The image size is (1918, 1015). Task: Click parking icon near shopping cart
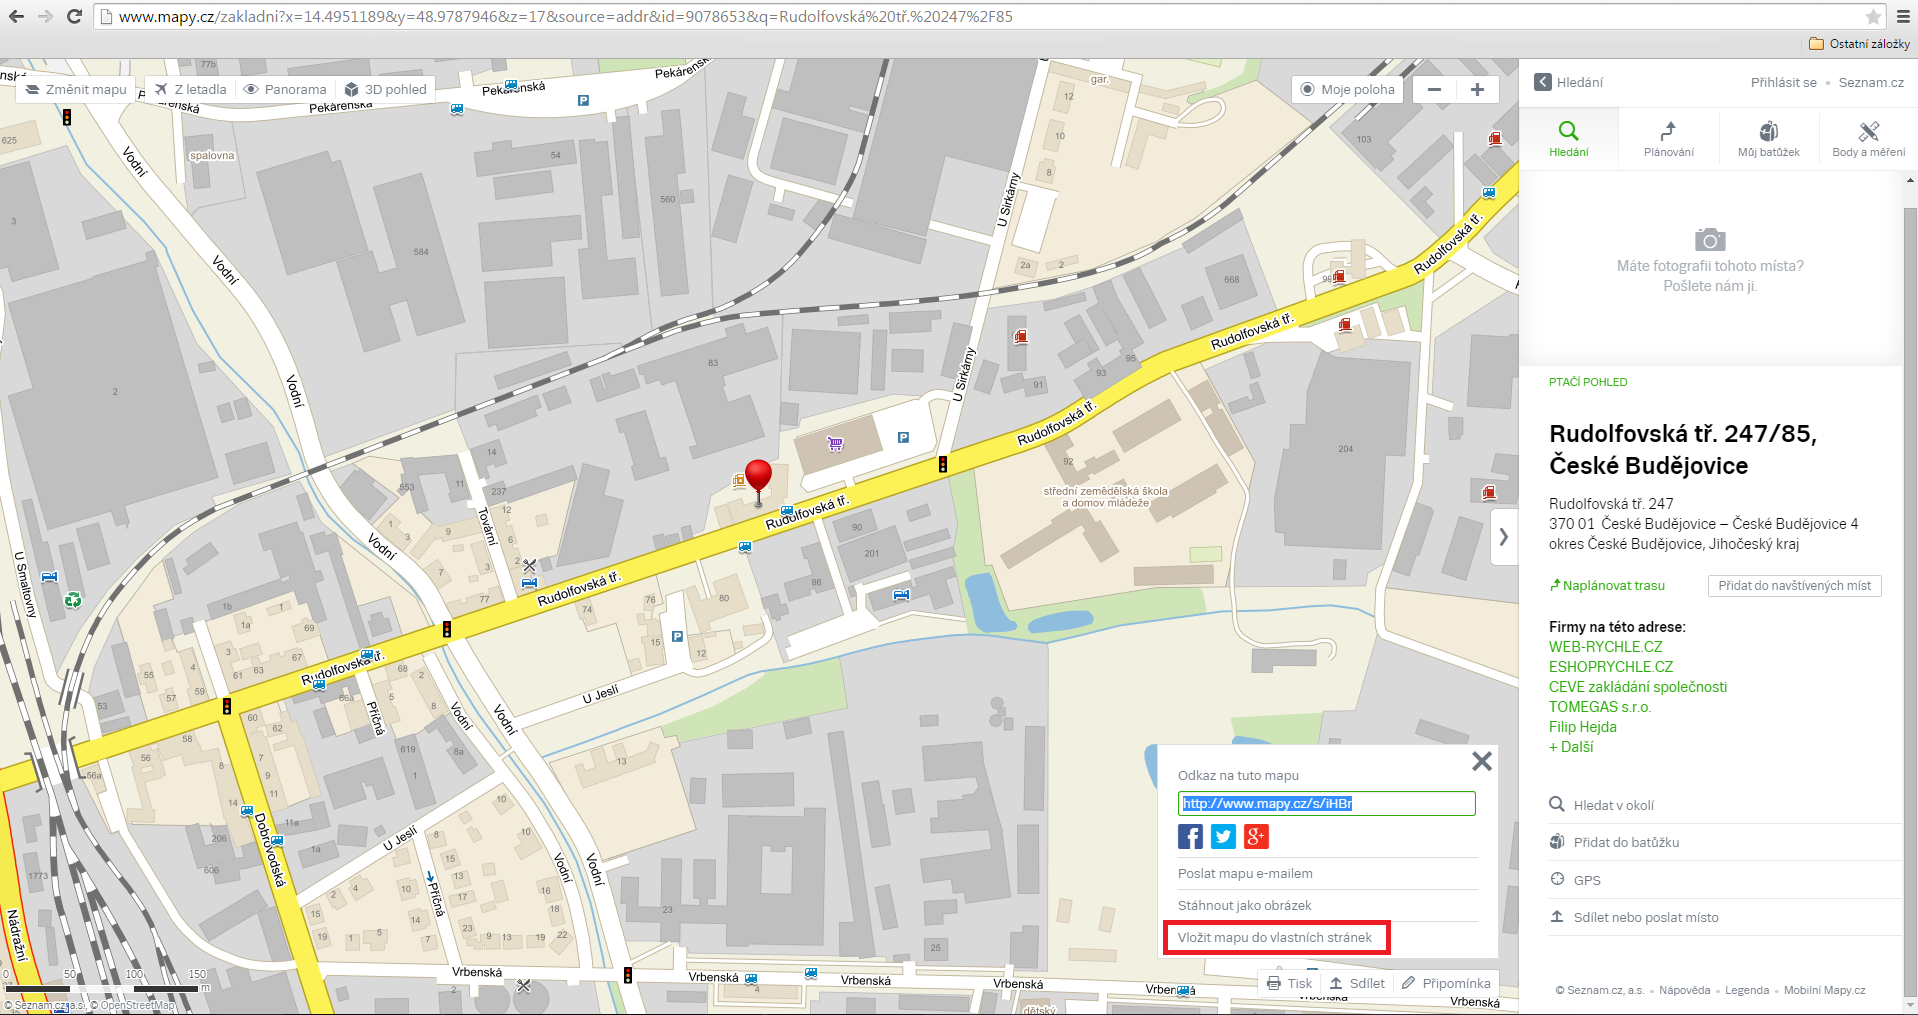[903, 437]
